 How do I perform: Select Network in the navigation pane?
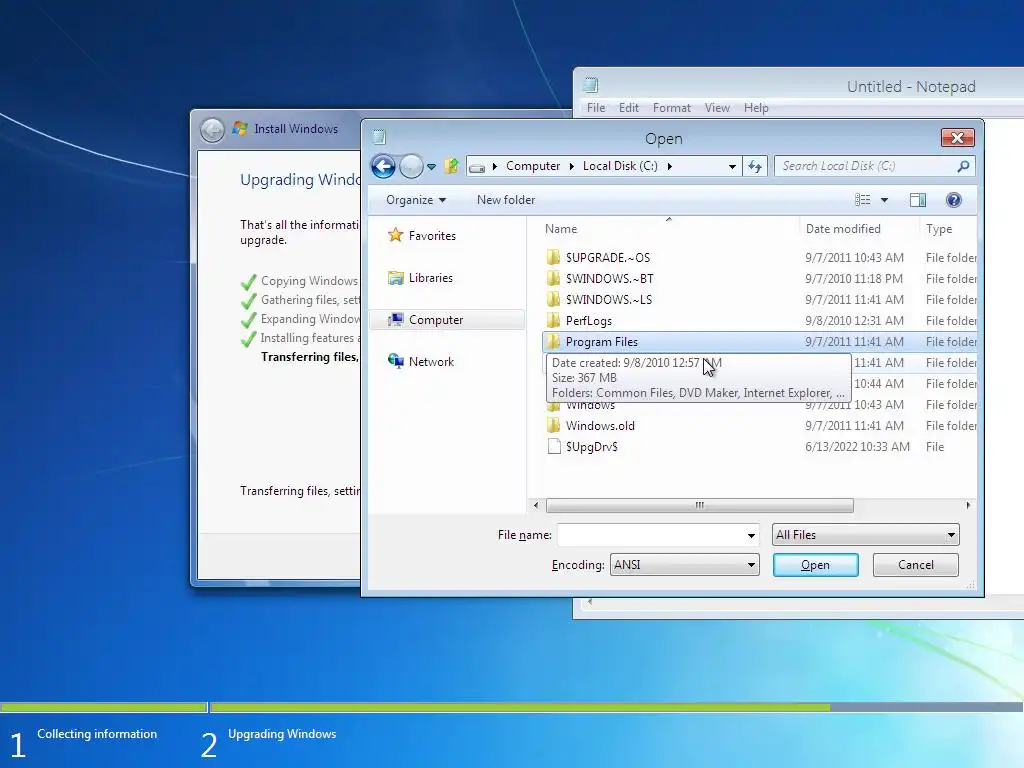[x=431, y=362]
